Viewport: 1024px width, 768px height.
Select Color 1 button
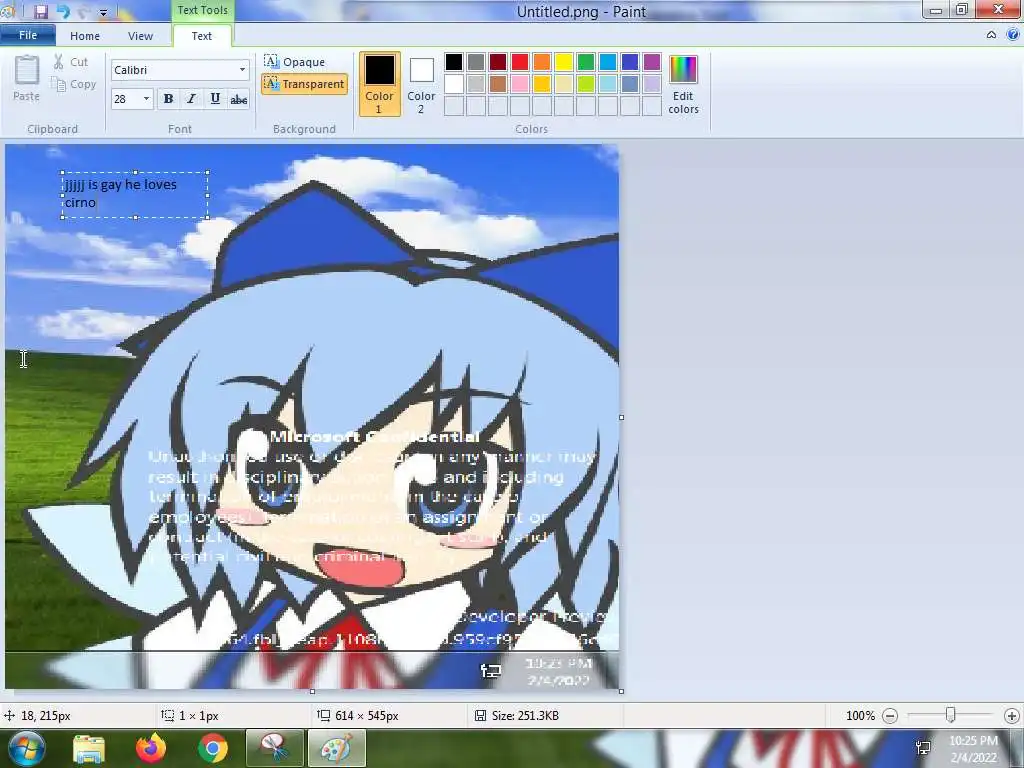(x=379, y=84)
